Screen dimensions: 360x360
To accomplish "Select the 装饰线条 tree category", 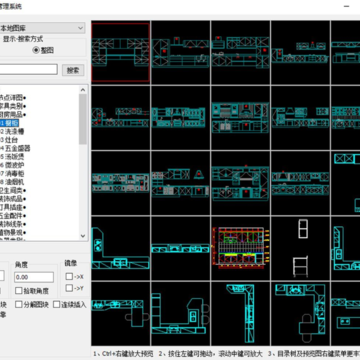I will [x=13, y=224].
